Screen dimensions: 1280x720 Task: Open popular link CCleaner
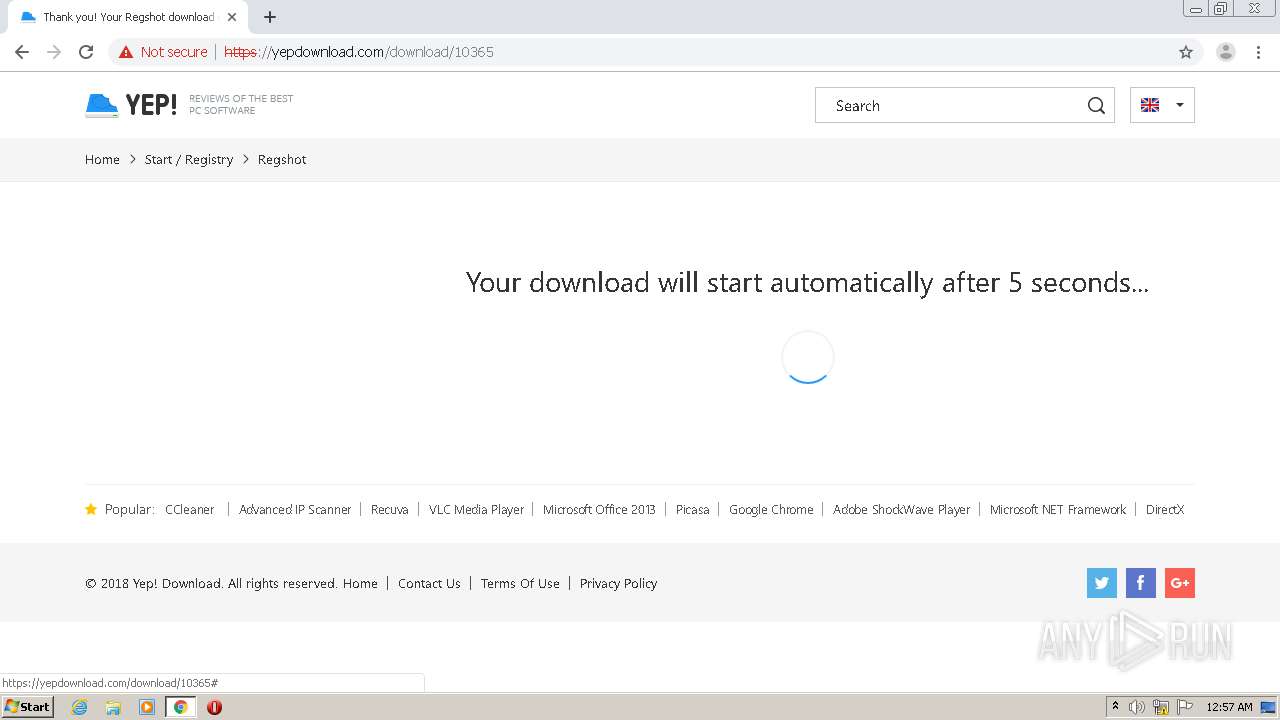(x=190, y=509)
